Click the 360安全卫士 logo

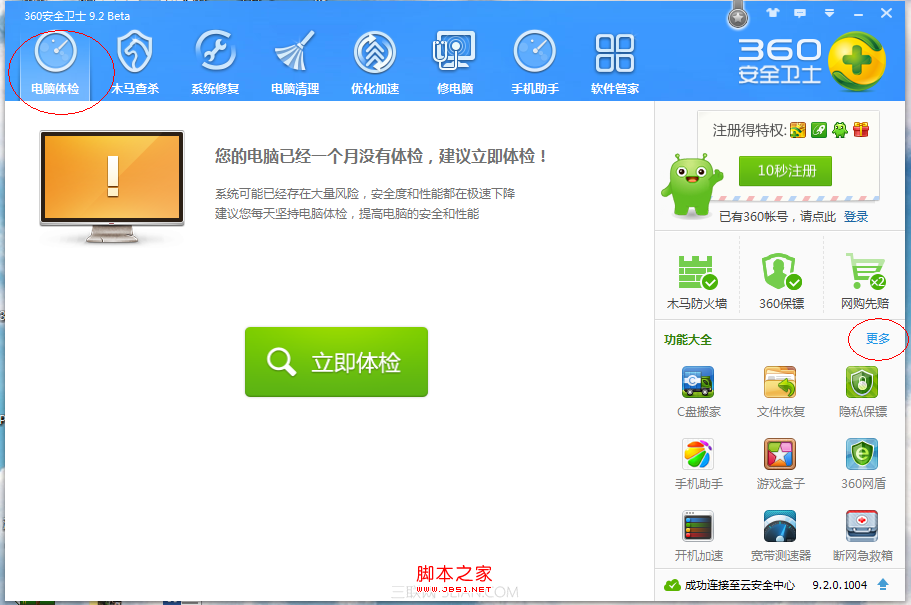812,62
